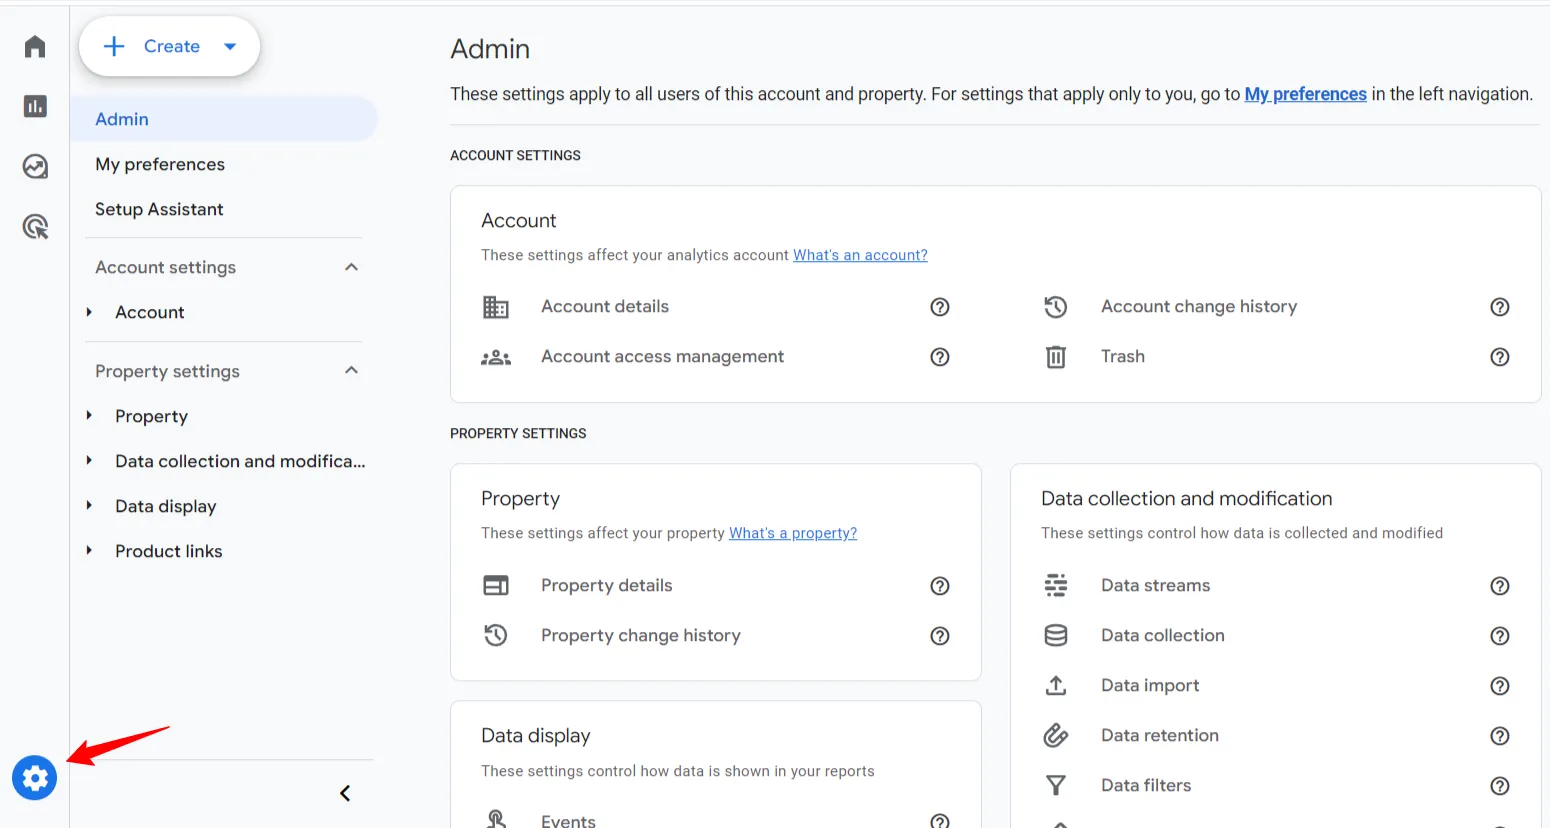Click the Data collection database icon
Screen dimensions: 1550x828
pyautogui.click(x=1056, y=636)
